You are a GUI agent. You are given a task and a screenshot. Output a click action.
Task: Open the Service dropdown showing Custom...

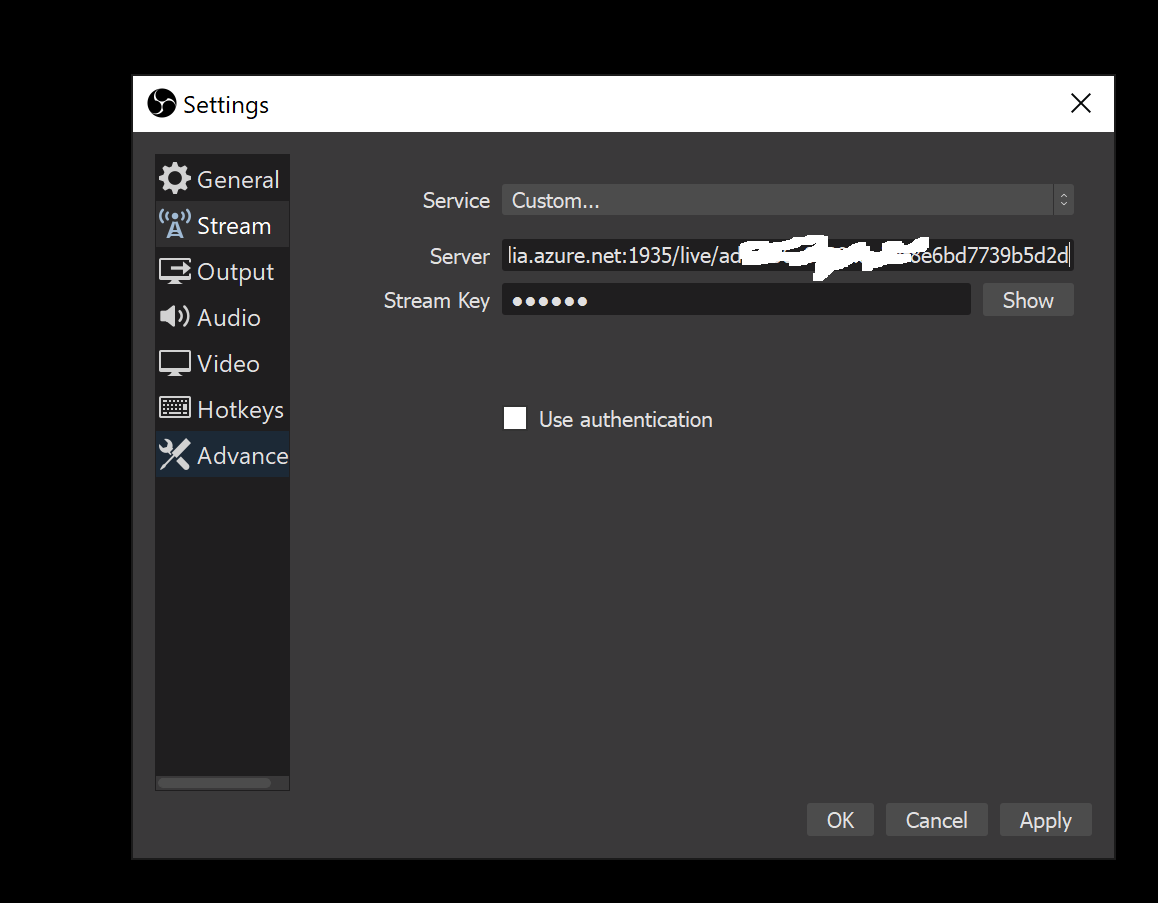pyautogui.click(x=777, y=200)
